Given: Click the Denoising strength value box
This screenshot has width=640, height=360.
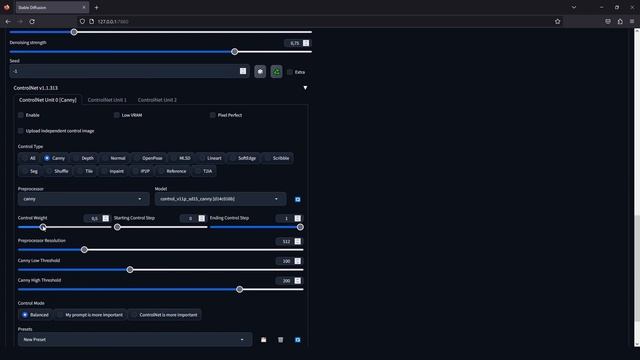Looking at the screenshot, I should [x=297, y=43].
